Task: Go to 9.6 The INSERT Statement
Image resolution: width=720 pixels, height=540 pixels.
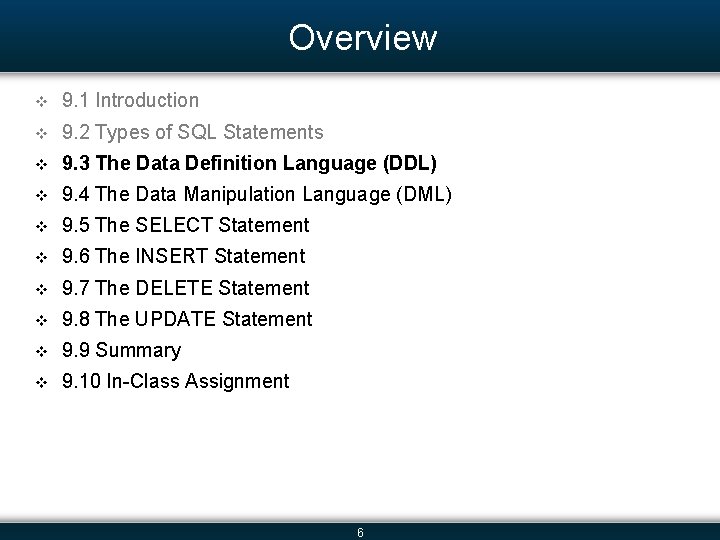Action: [183, 256]
